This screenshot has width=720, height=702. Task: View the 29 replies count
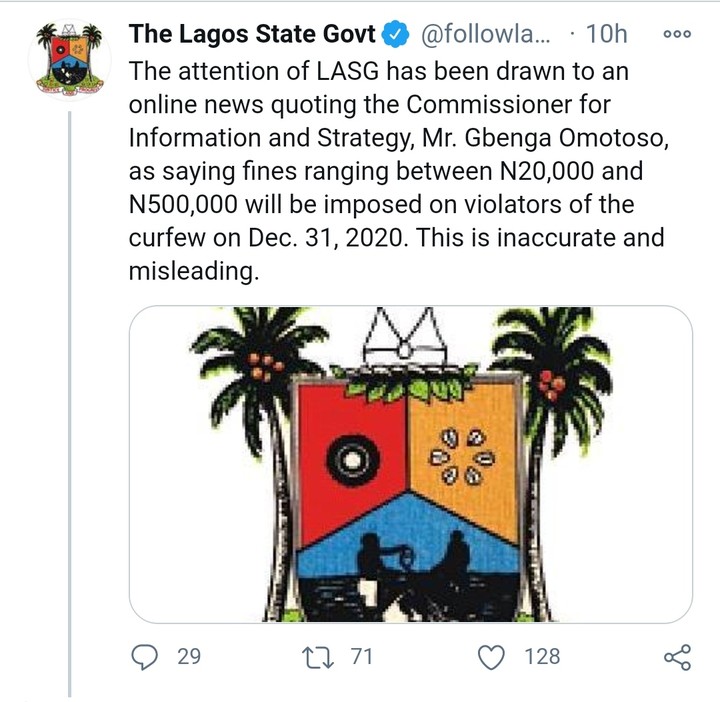[189, 656]
